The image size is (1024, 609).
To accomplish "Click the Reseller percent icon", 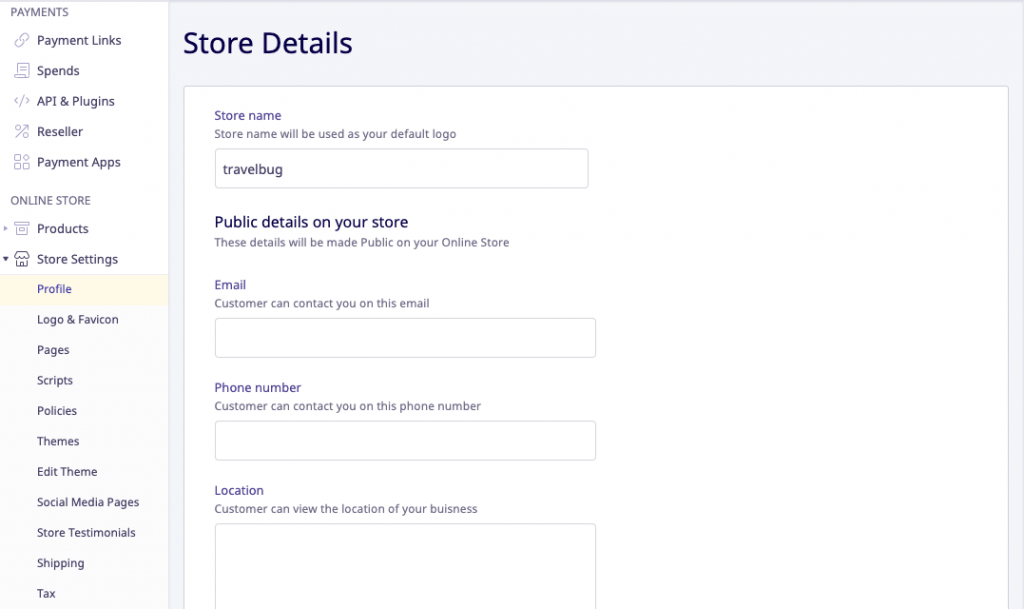I will 21,132.
